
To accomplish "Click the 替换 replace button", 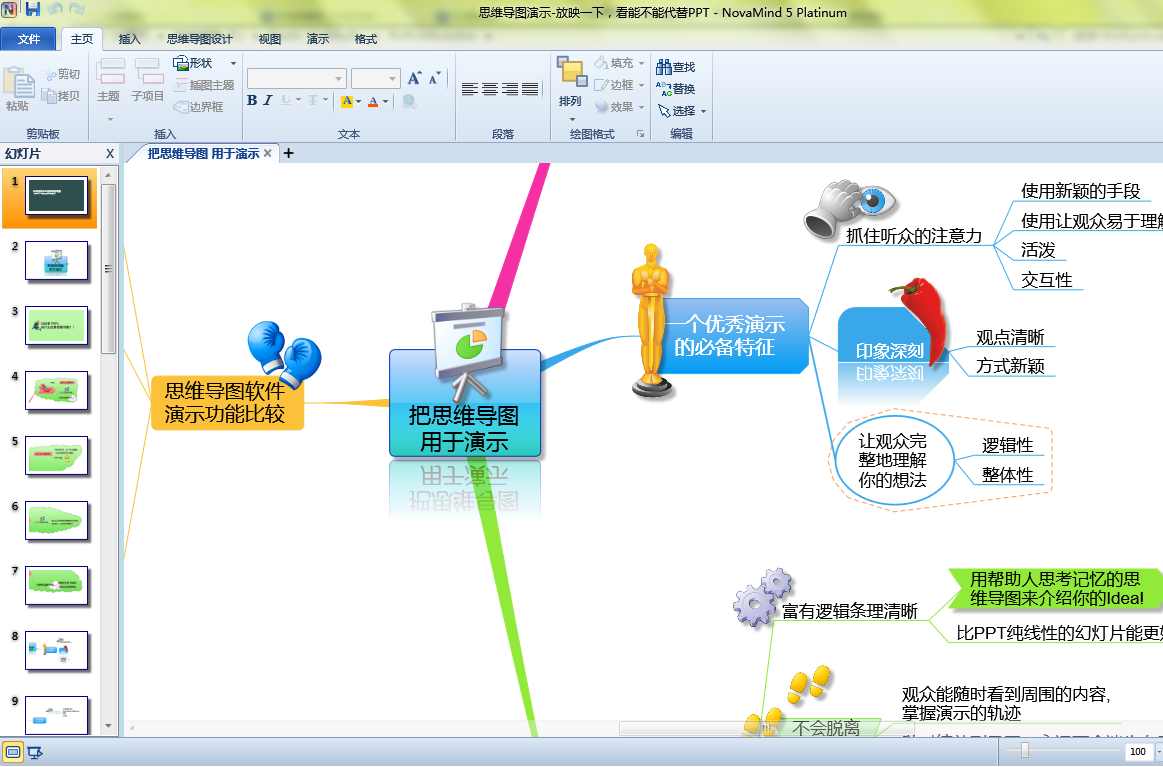I will click(676, 88).
